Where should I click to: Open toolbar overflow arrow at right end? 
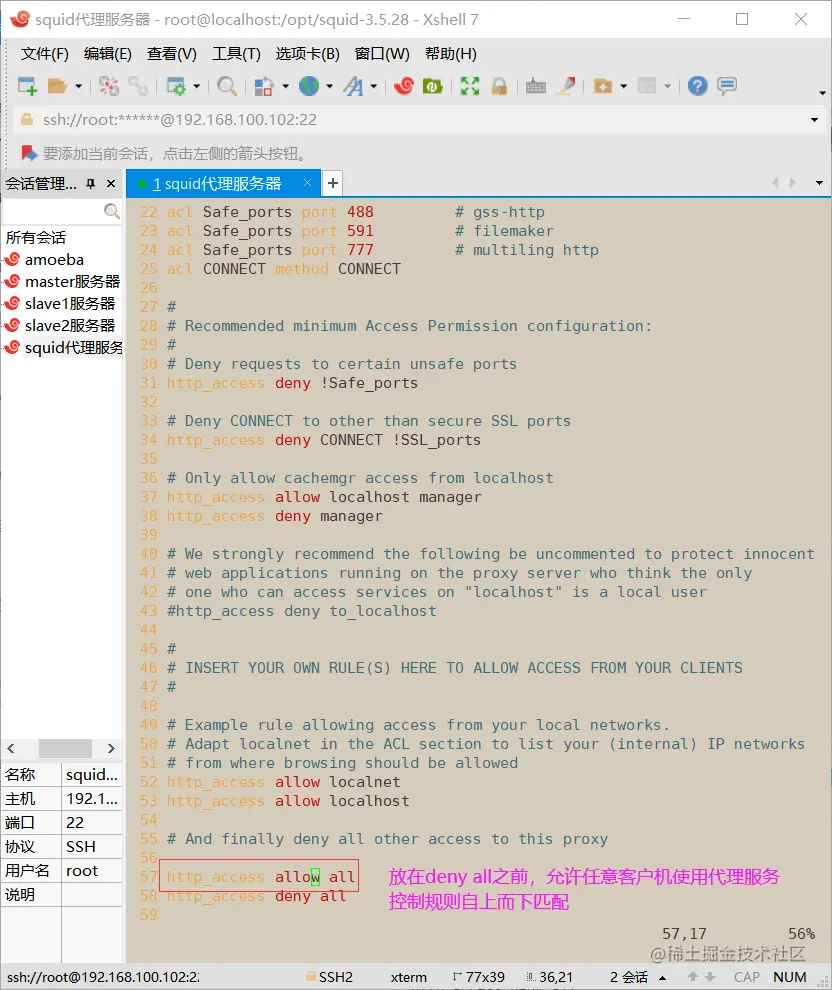pos(822,93)
